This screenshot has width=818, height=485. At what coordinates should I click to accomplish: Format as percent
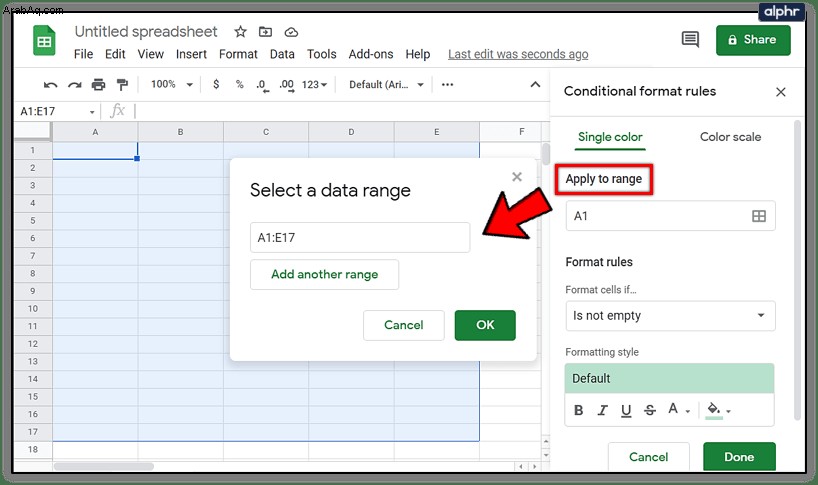coord(239,84)
